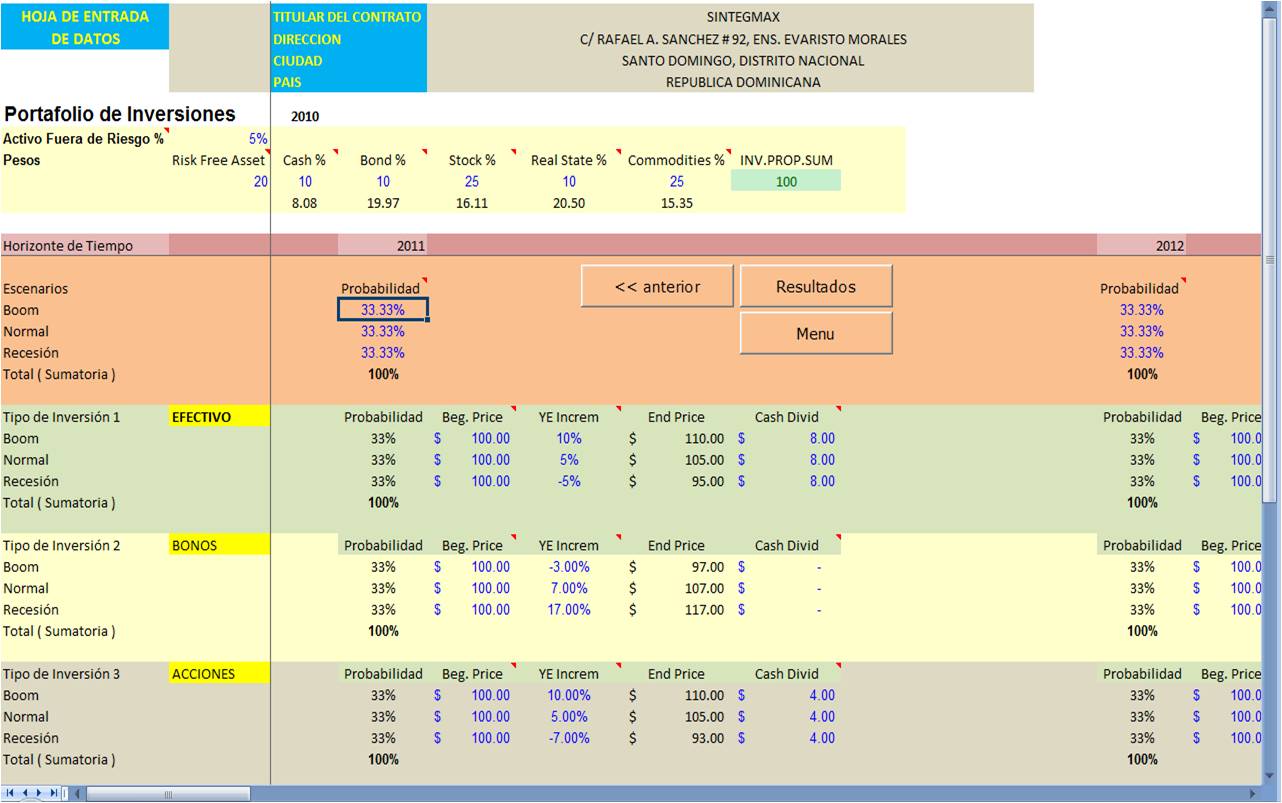Click the 15.35 value under Commodities %
The image size is (1282, 803).
pyautogui.click(x=676, y=203)
